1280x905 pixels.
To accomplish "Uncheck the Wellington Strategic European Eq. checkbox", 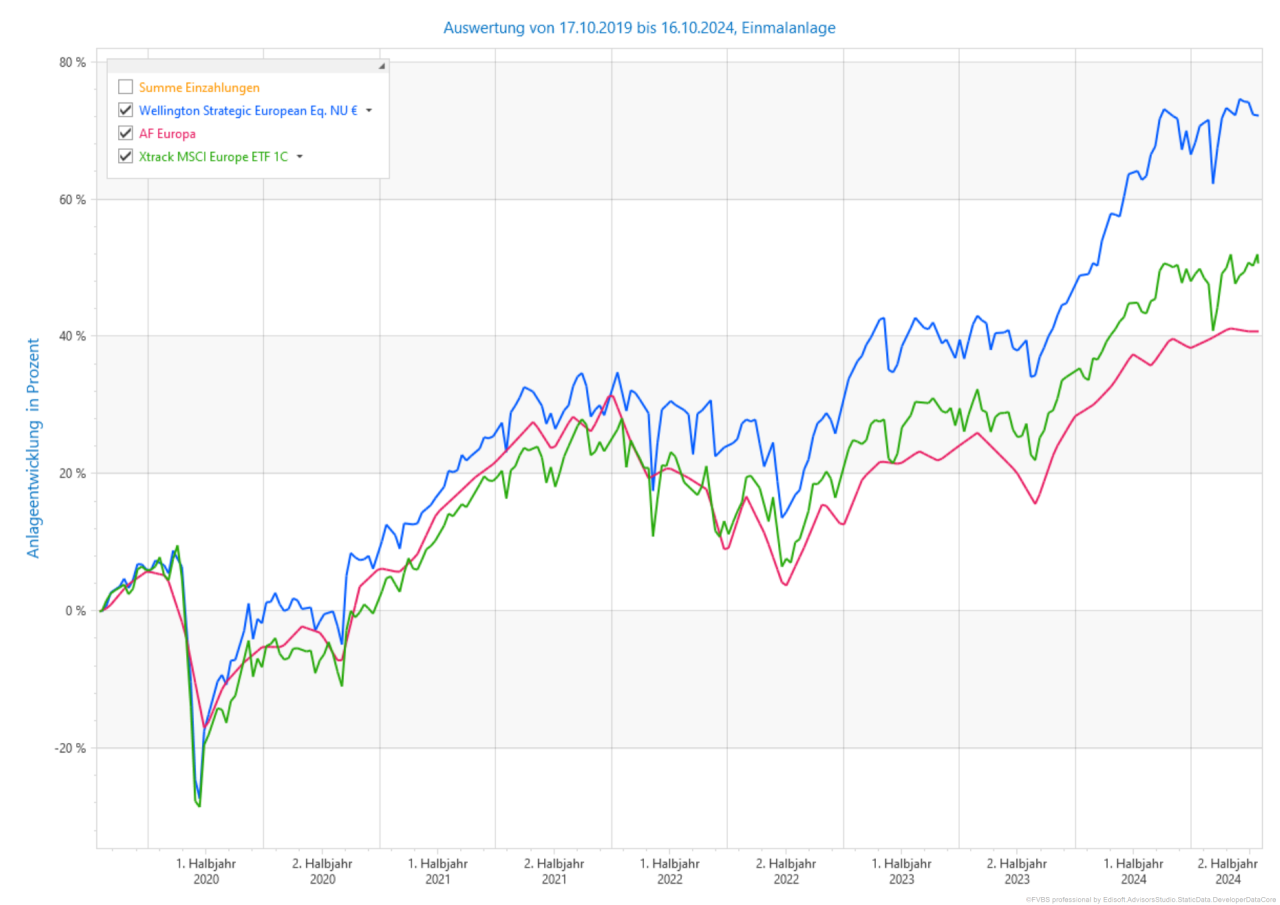I will pos(126,110).
